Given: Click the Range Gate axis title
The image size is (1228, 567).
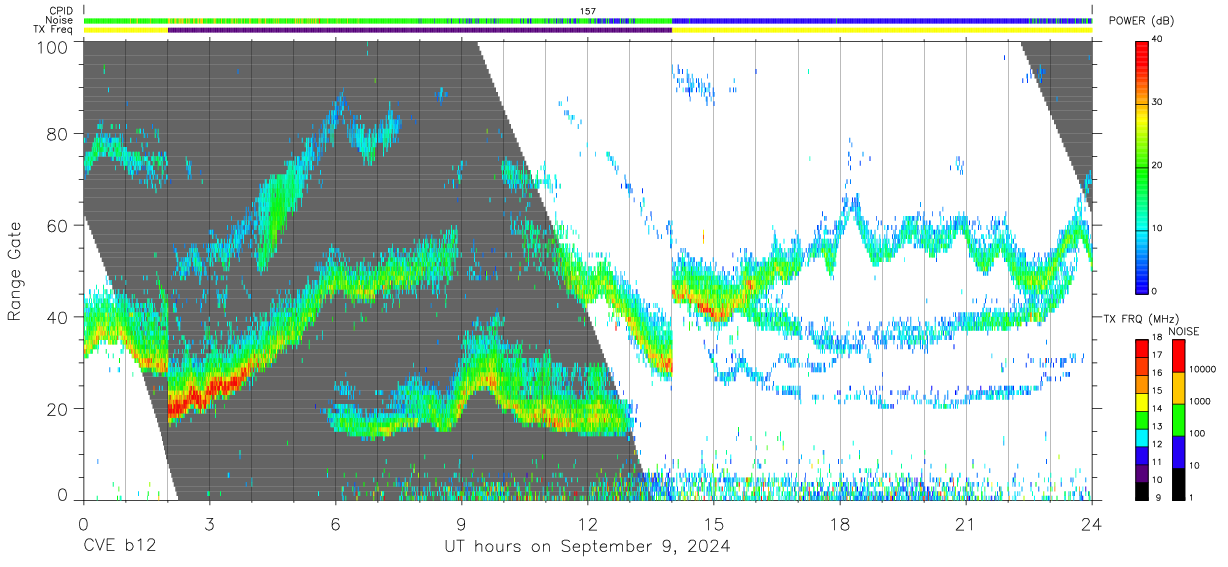Looking at the screenshot, I should [x=15, y=272].
